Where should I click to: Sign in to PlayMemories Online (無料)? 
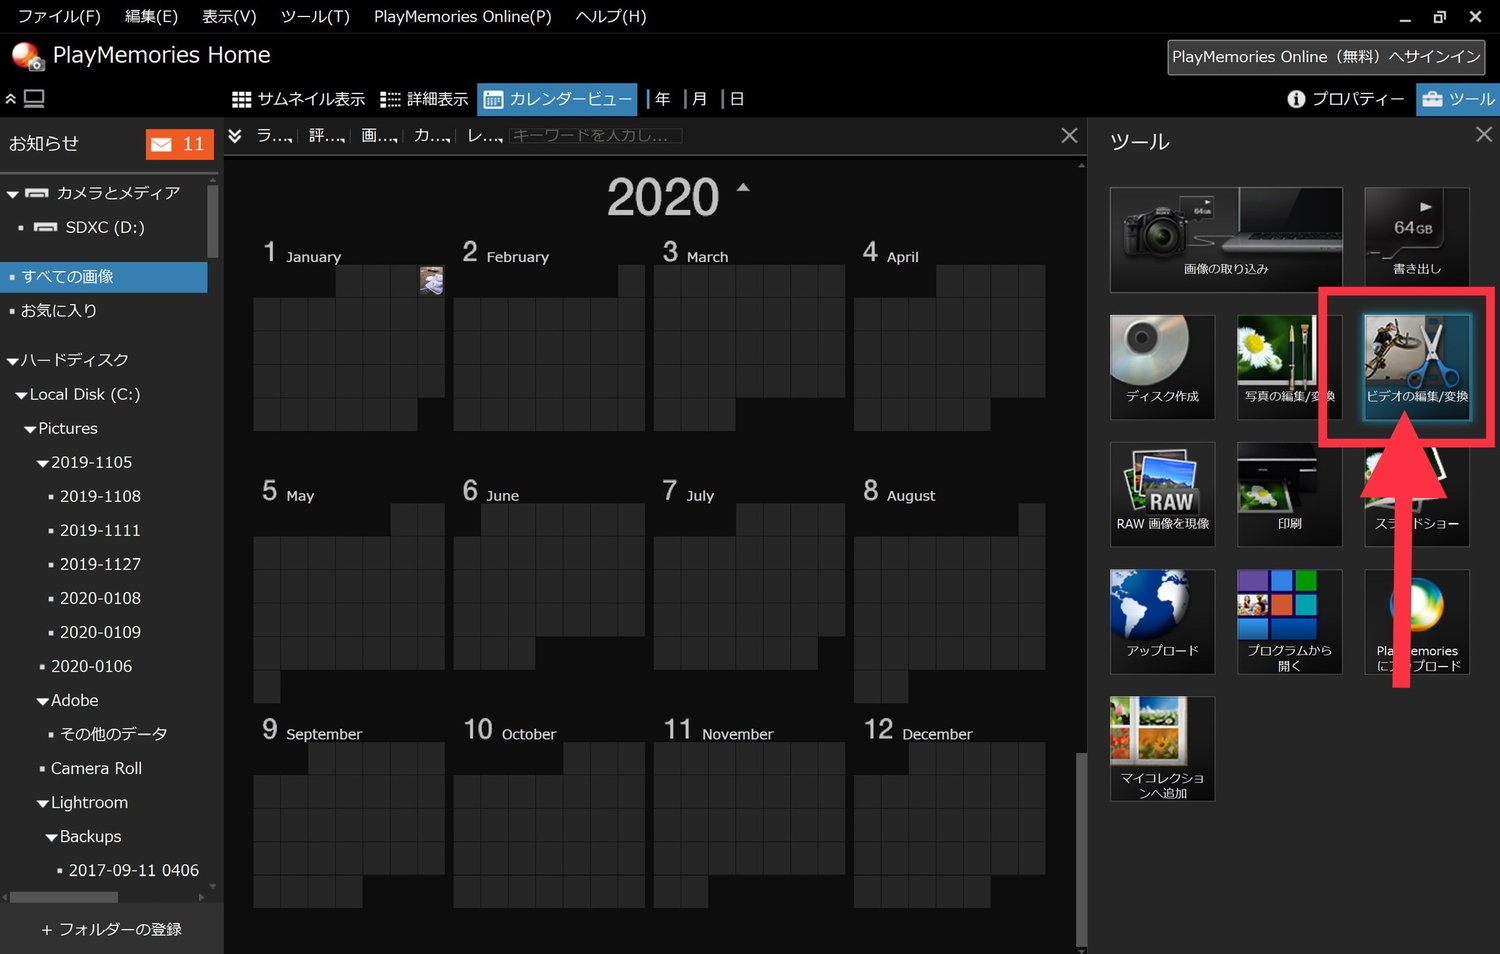click(x=1326, y=57)
